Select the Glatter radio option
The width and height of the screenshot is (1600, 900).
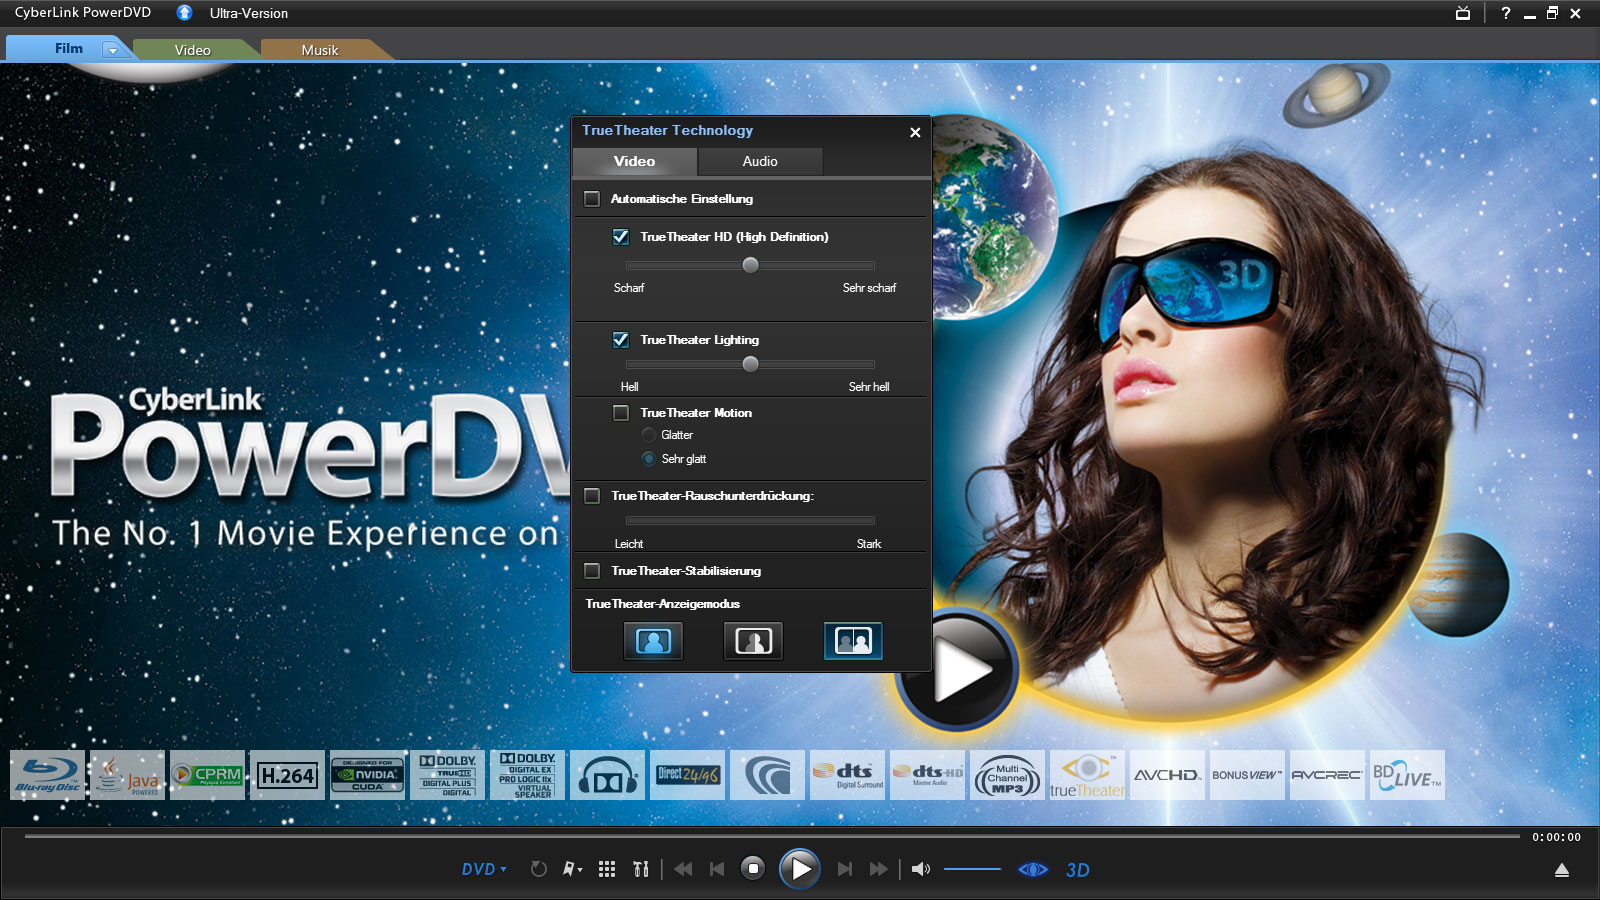pyautogui.click(x=648, y=434)
